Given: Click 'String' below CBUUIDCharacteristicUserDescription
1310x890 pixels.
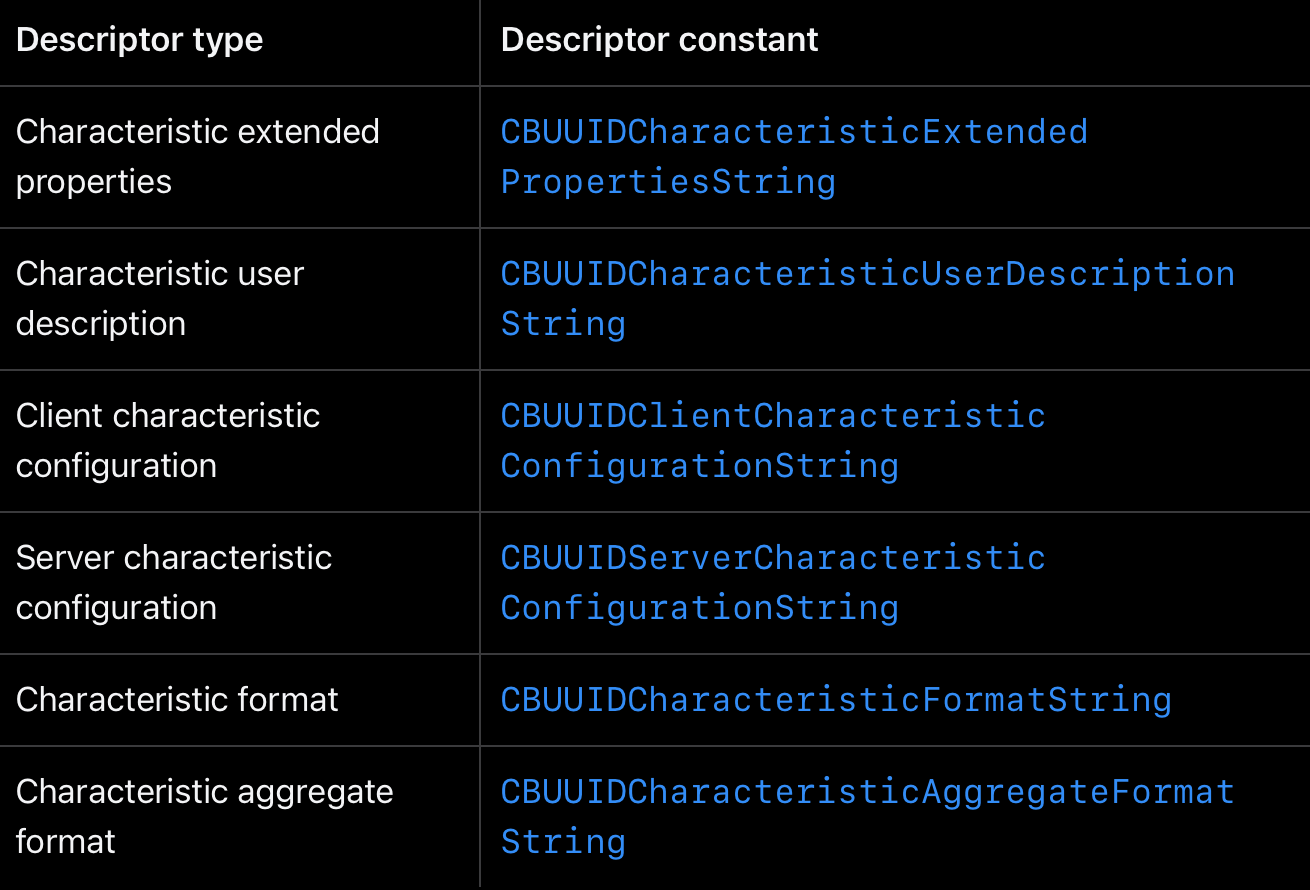Looking at the screenshot, I should tap(563, 324).
